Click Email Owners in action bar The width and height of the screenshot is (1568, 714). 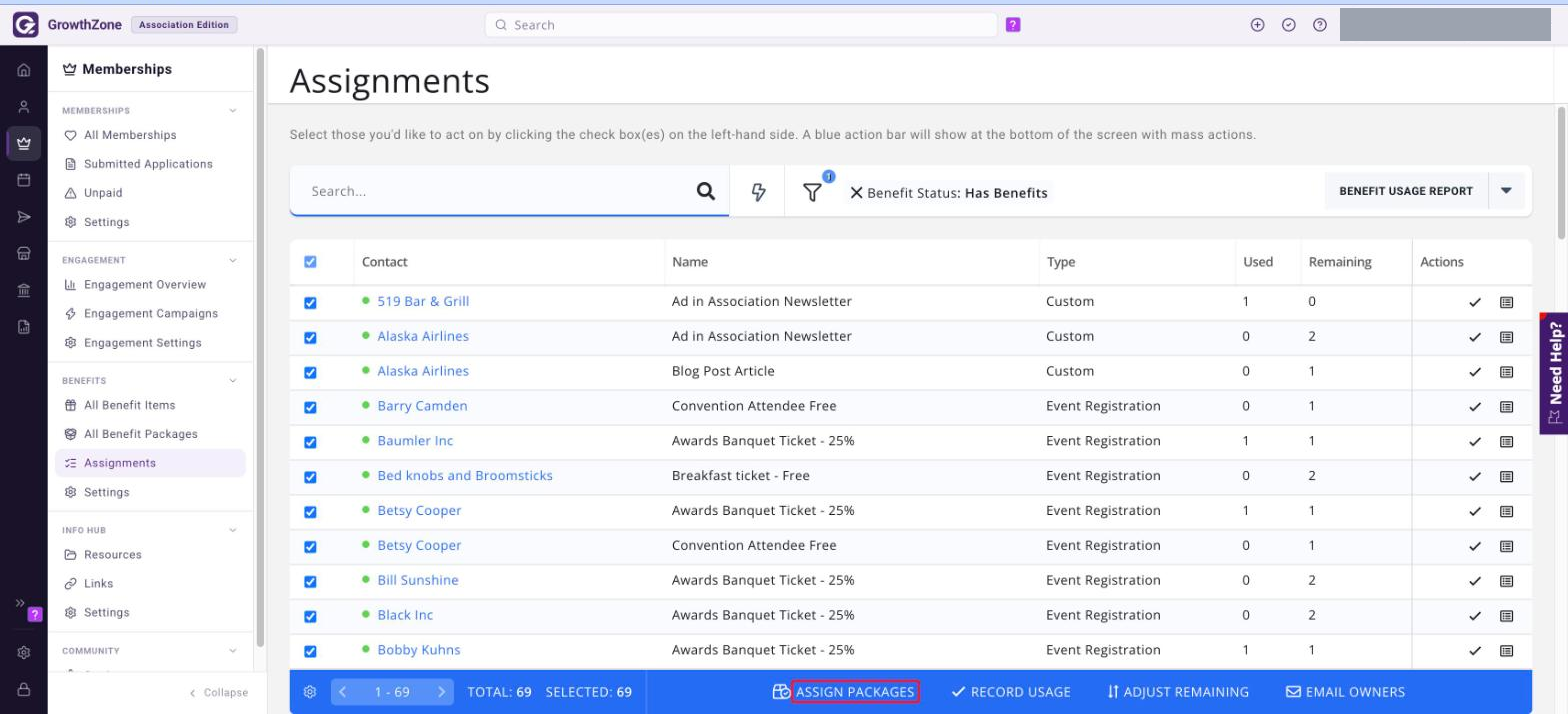pyautogui.click(x=1345, y=692)
